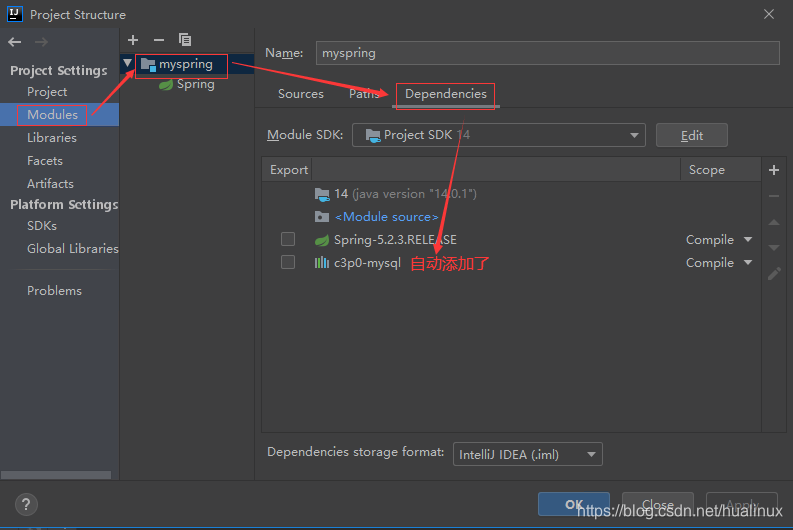Copy the selected module icon
The width and height of the screenshot is (793, 530).
tap(185, 39)
